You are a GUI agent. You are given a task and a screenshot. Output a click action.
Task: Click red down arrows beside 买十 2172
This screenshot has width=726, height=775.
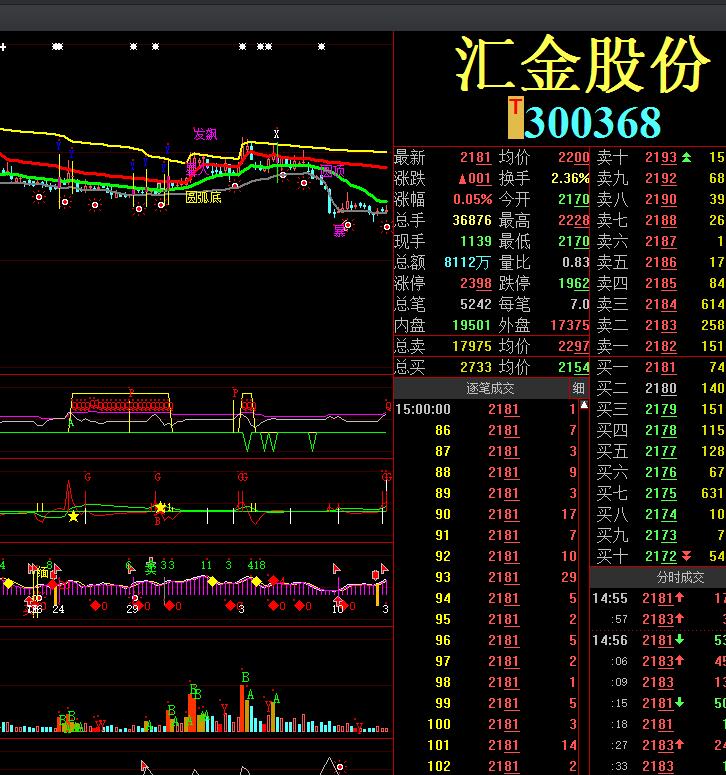click(x=686, y=557)
